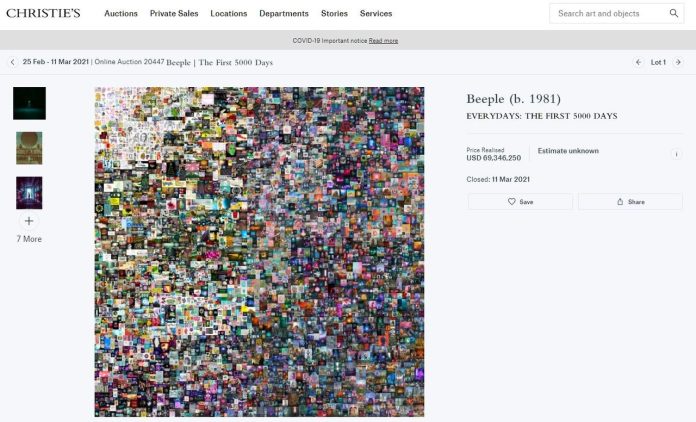The width and height of the screenshot is (696, 422).
Task: Open the Auctions menu
Action: tap(121, 14)
